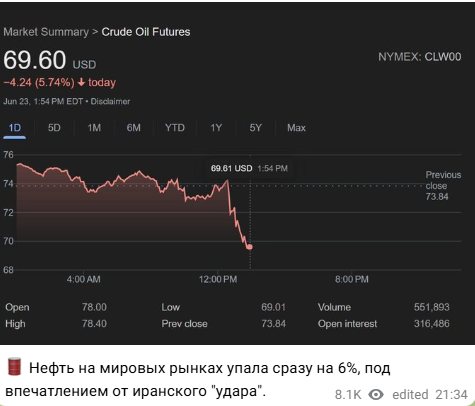Show the 5Y chart range
The image size is (475, 406).
pos(256,128)
